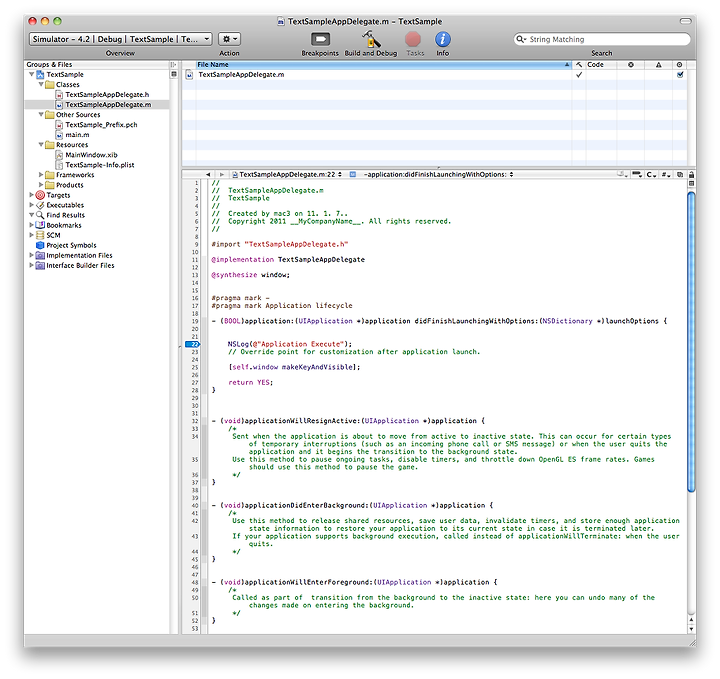The width and height of the screenshot is (720, 679).
Task: Toggle the Breakpoints toolbar icon
Action: [x=320, y=39]
